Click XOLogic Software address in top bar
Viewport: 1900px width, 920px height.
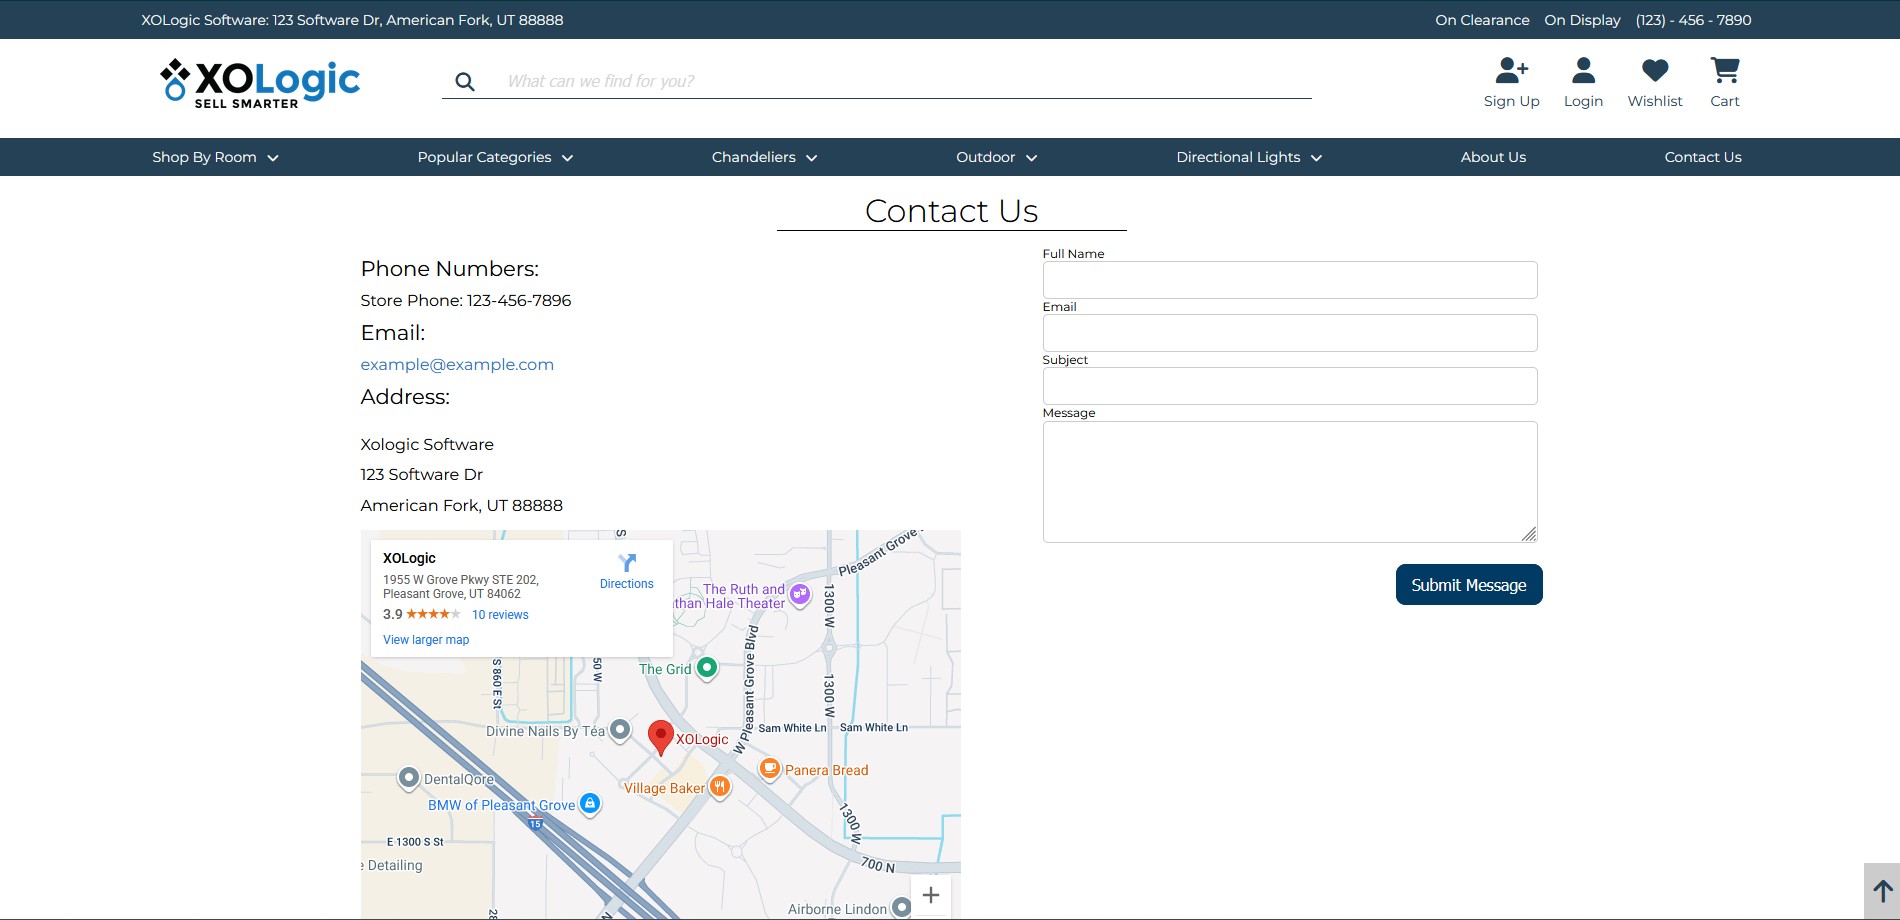coord(352,20)
